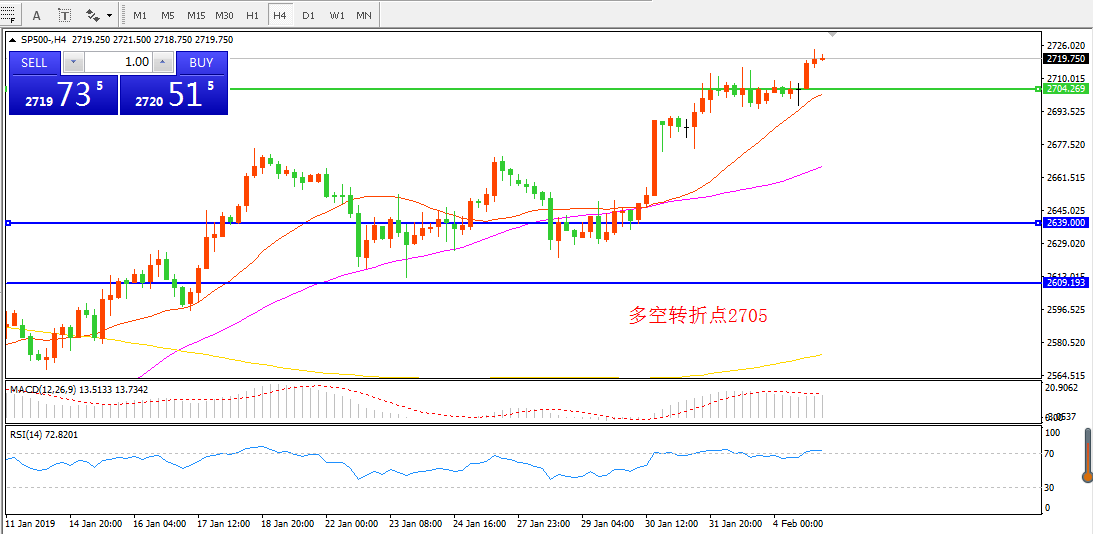Select the Text Label tool

click(x=65, y=15)
